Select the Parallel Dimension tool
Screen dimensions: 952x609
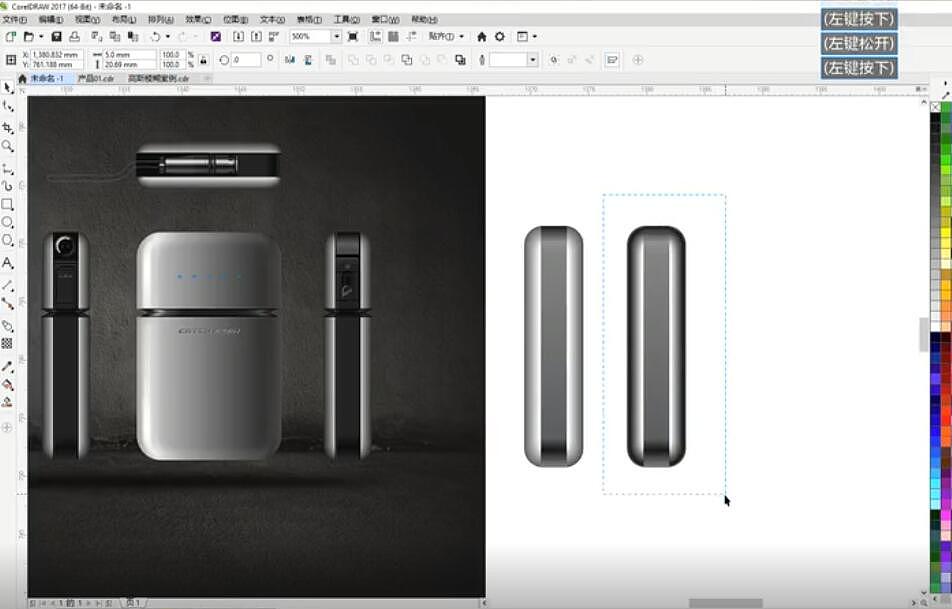pyautogui.click(x=8, y=285)
